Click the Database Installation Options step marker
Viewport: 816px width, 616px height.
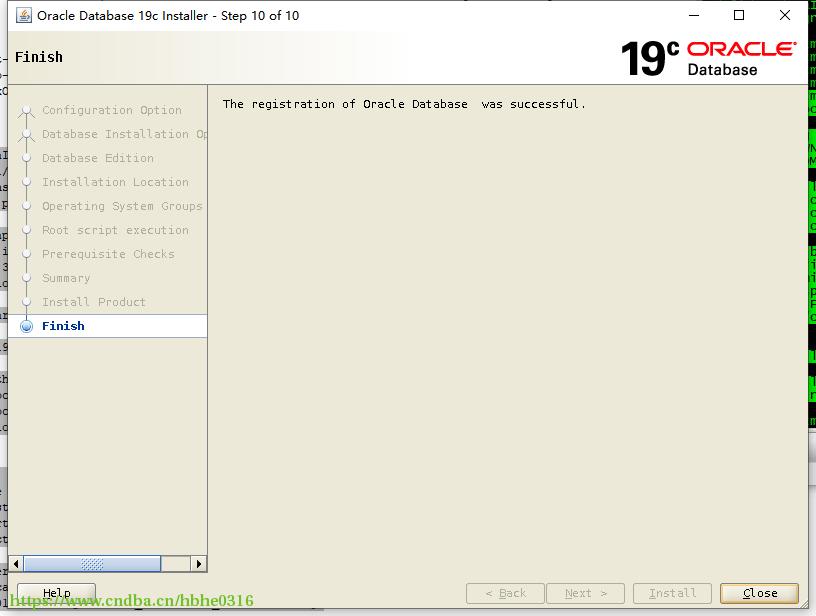[27, 135]
